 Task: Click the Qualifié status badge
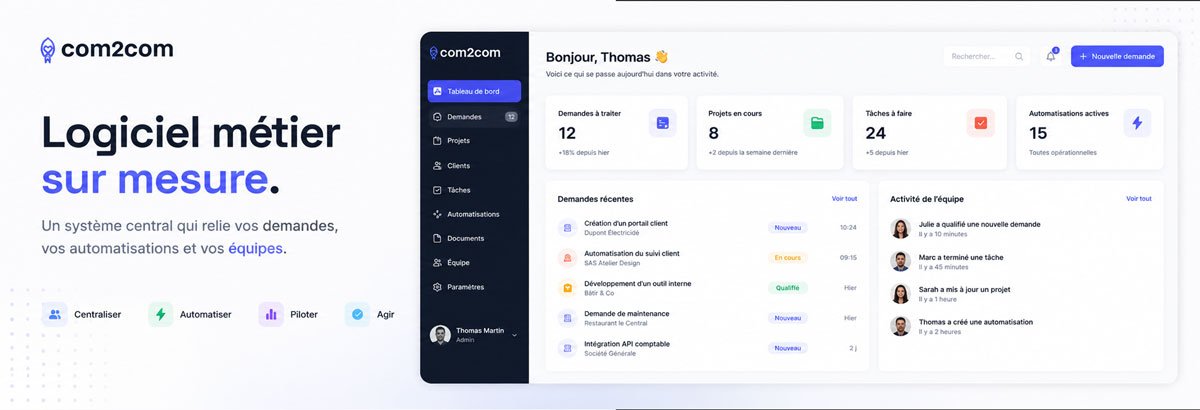[788, 288]
